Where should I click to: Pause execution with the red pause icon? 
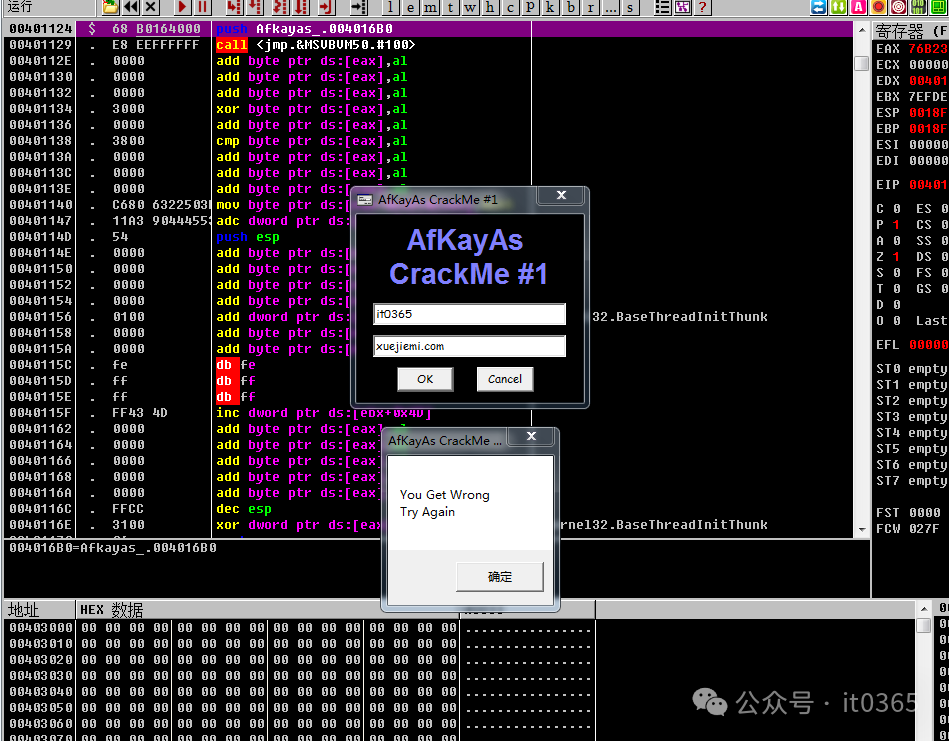click(203, 7)
